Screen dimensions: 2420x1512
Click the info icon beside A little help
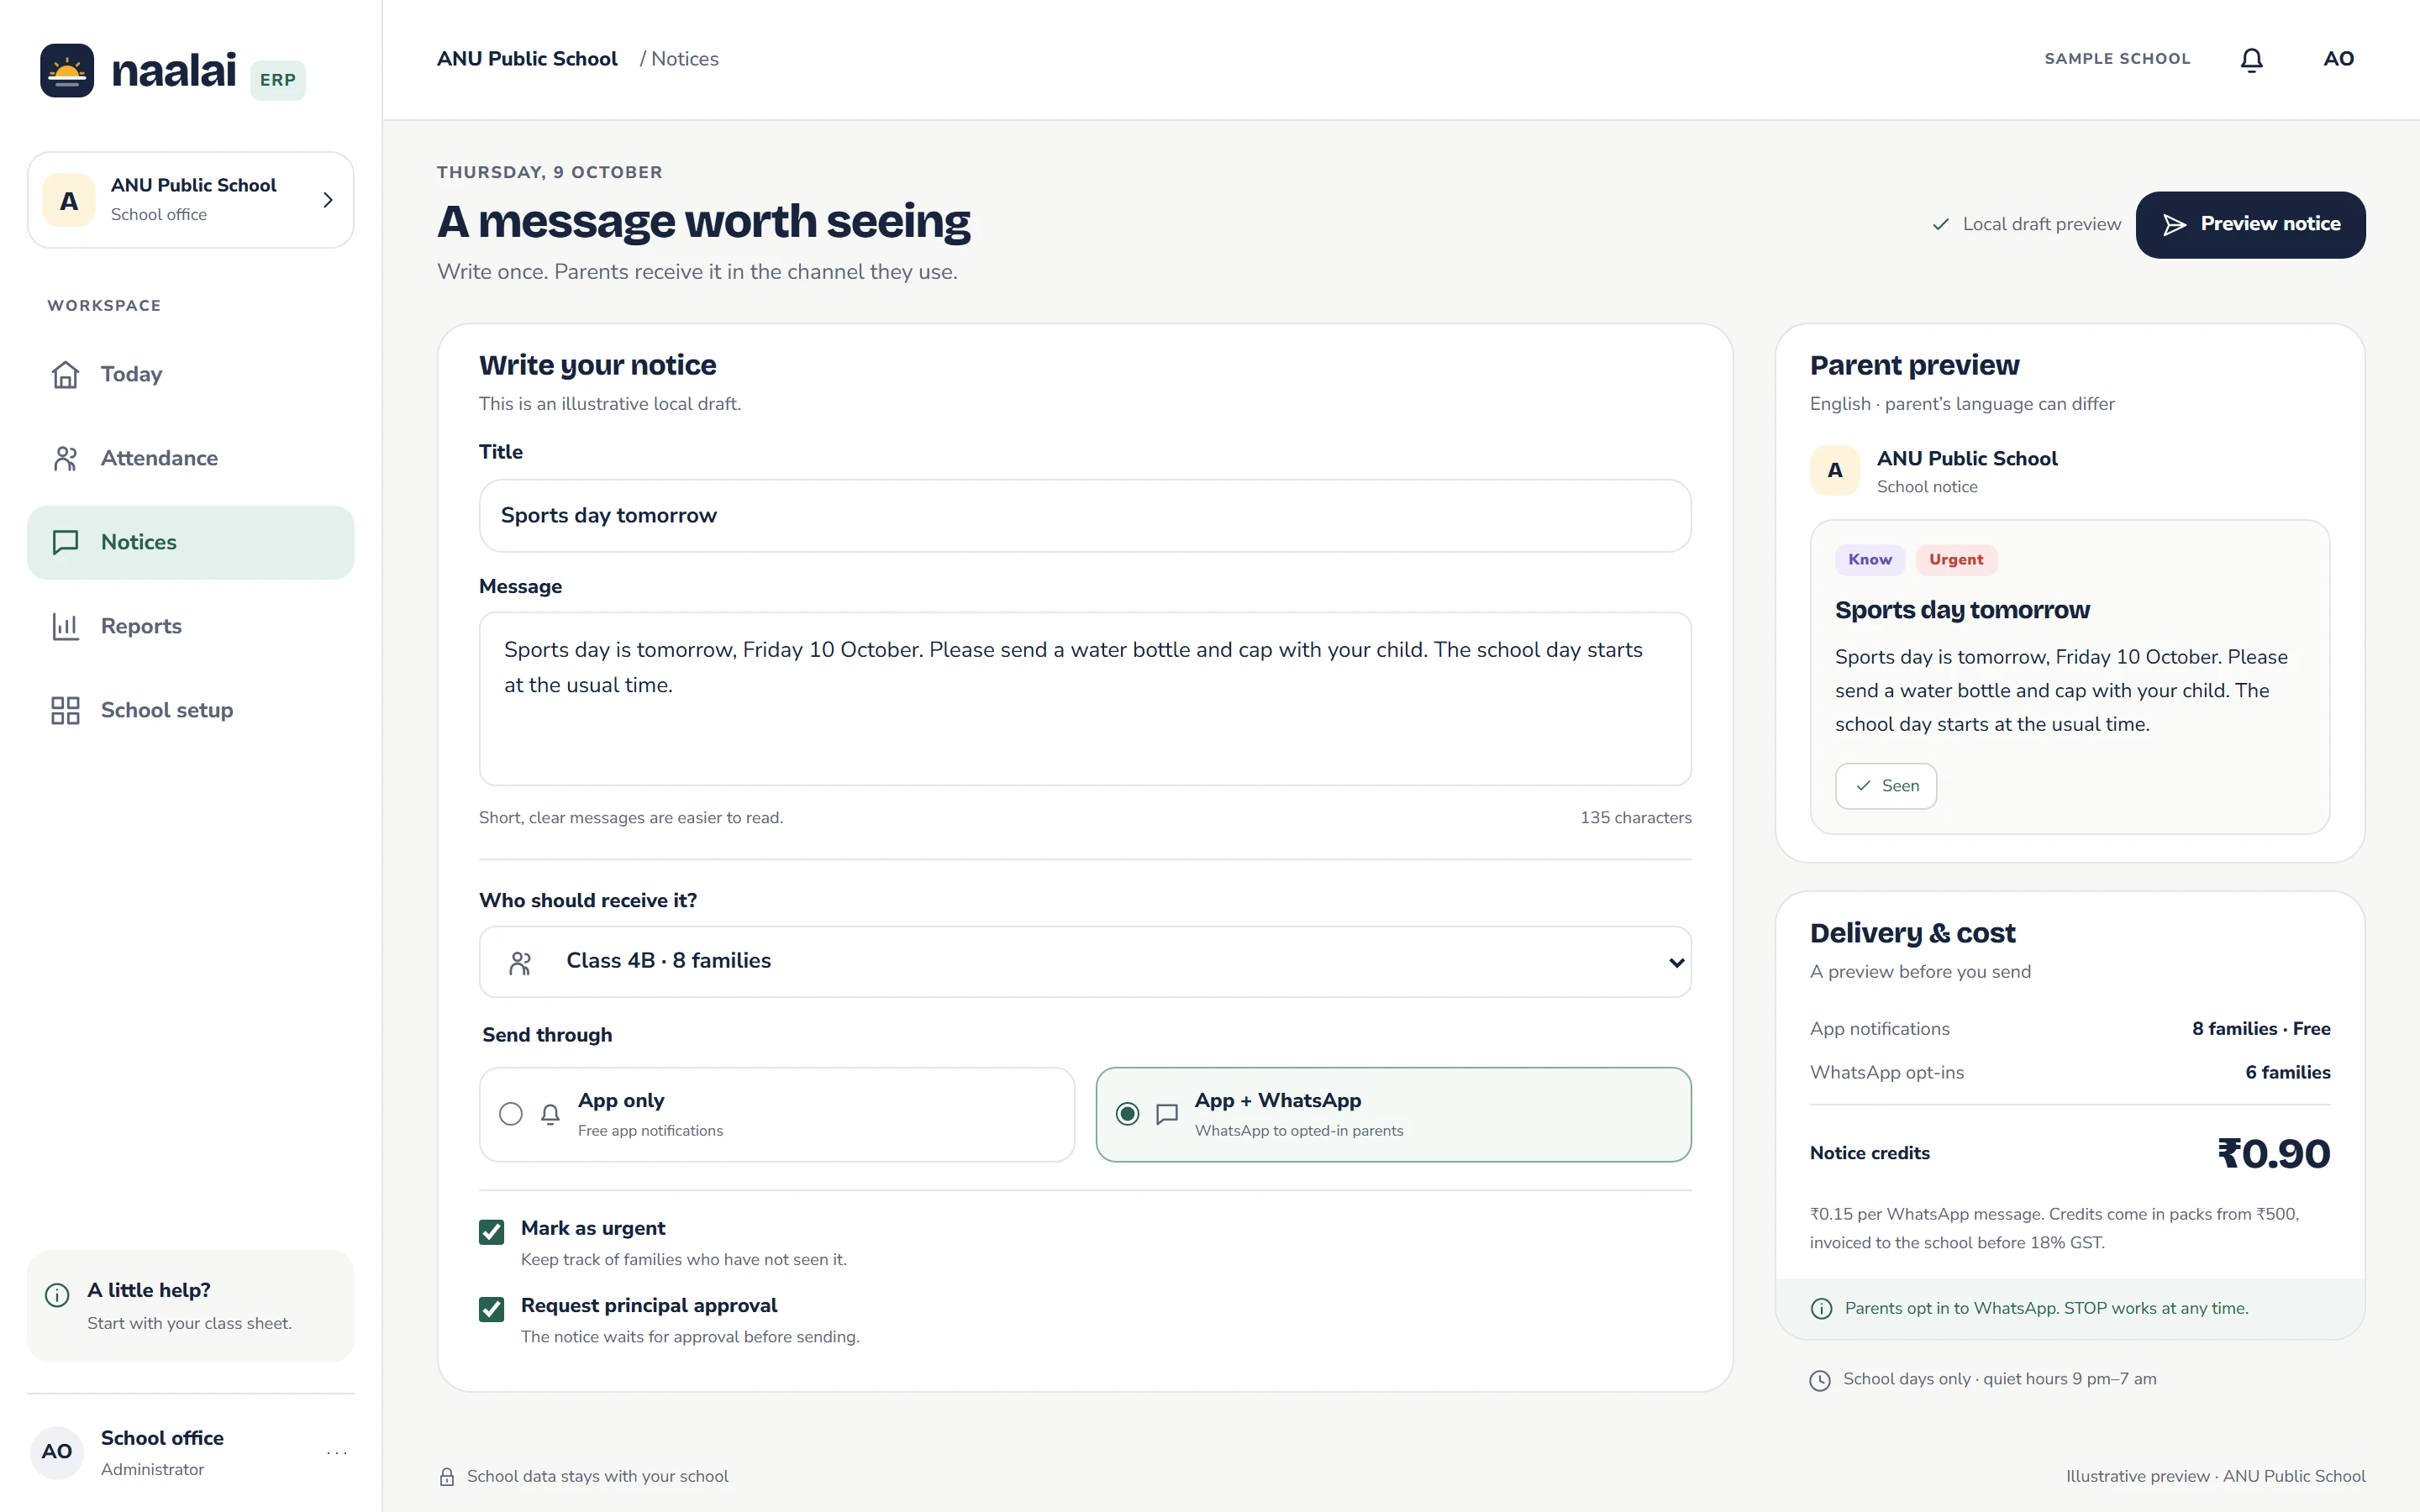[x=57, y=1295]
